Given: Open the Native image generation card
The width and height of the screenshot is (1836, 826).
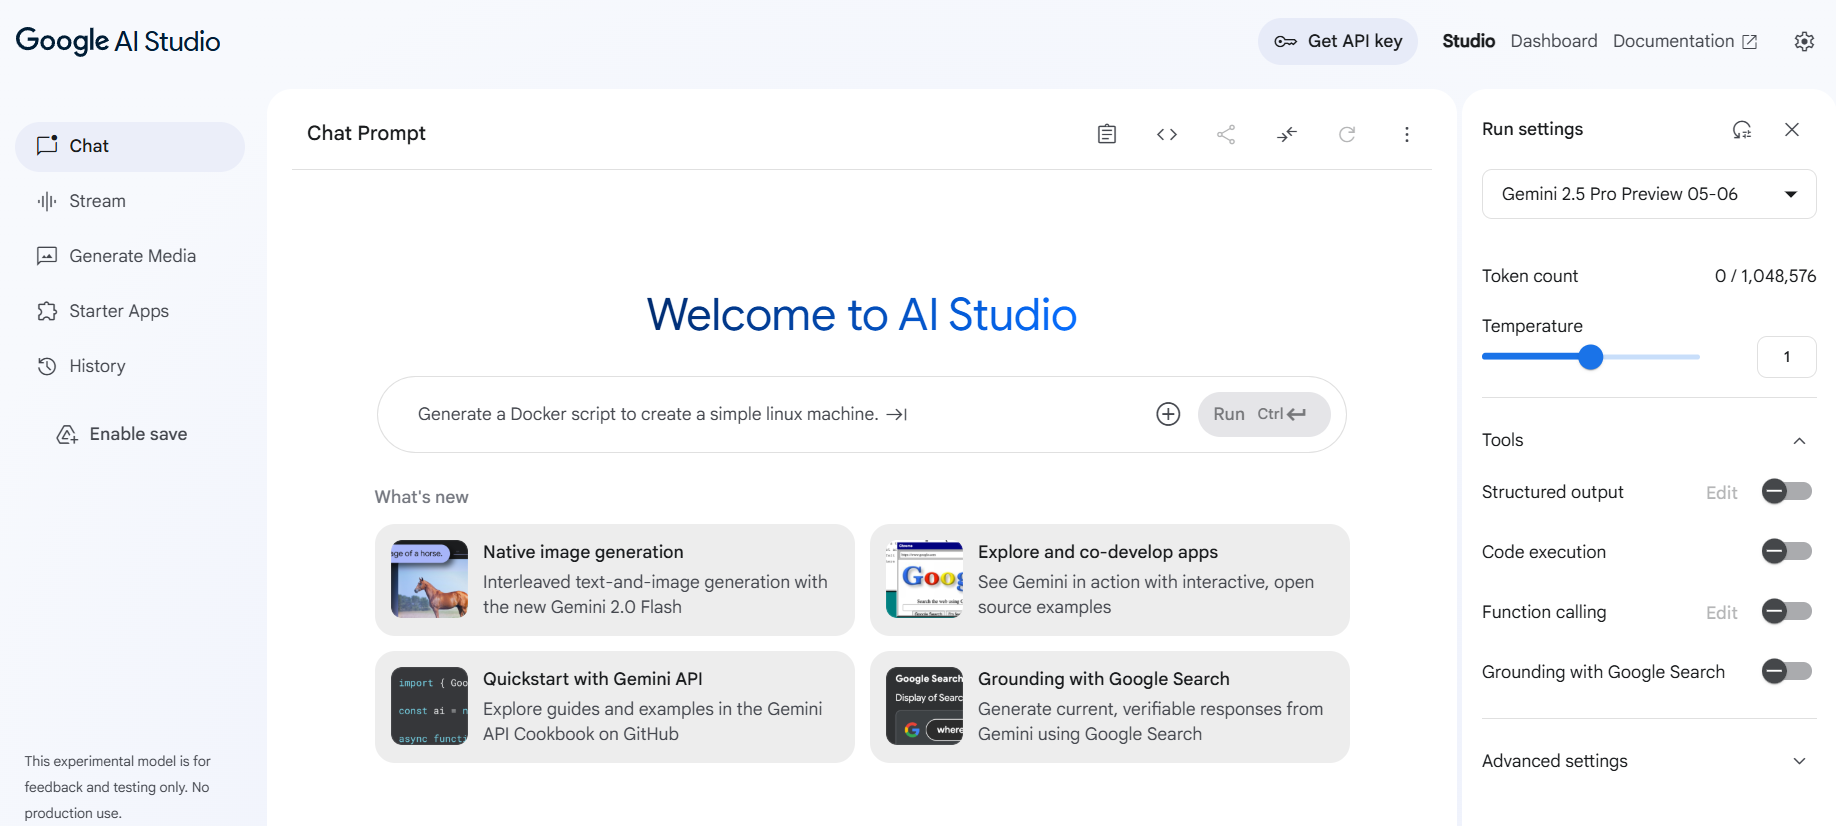Looking at the screenshot, I should (614, 580).
